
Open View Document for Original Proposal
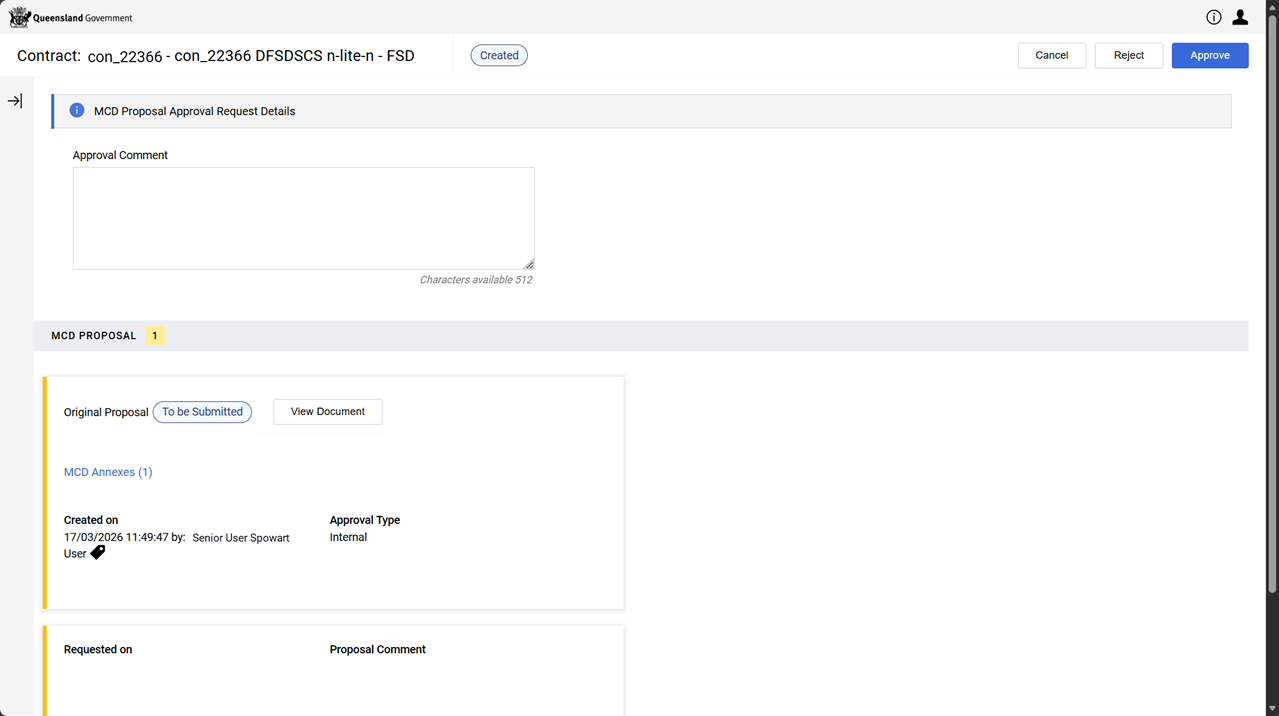327,412
